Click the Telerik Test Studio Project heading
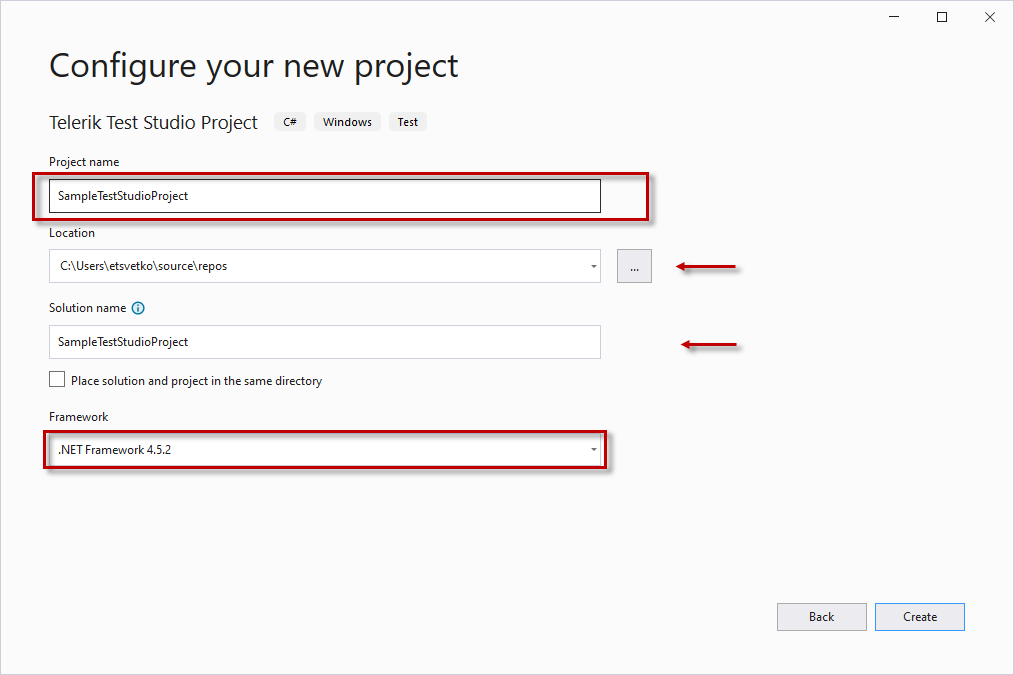Screen dimensions: 1014x675 [153, 122]
